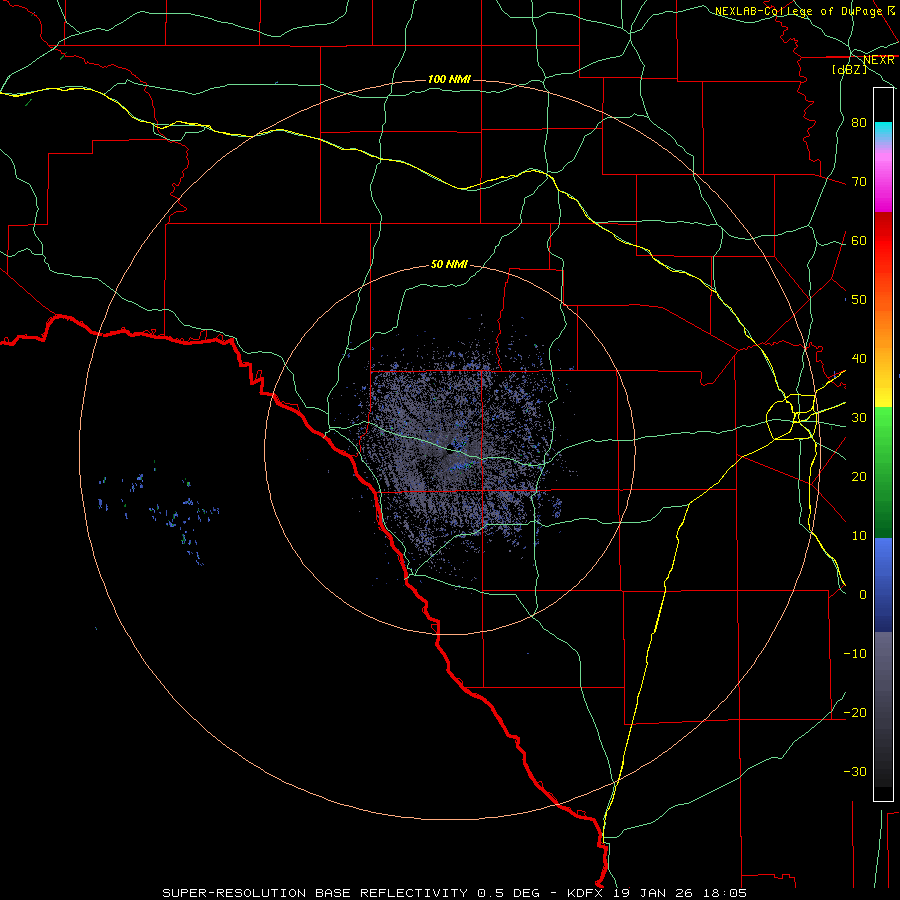This screenshot has height=900, width=900.
Task: Click the 20 dBZ green color band
Action: pos(883,476)
